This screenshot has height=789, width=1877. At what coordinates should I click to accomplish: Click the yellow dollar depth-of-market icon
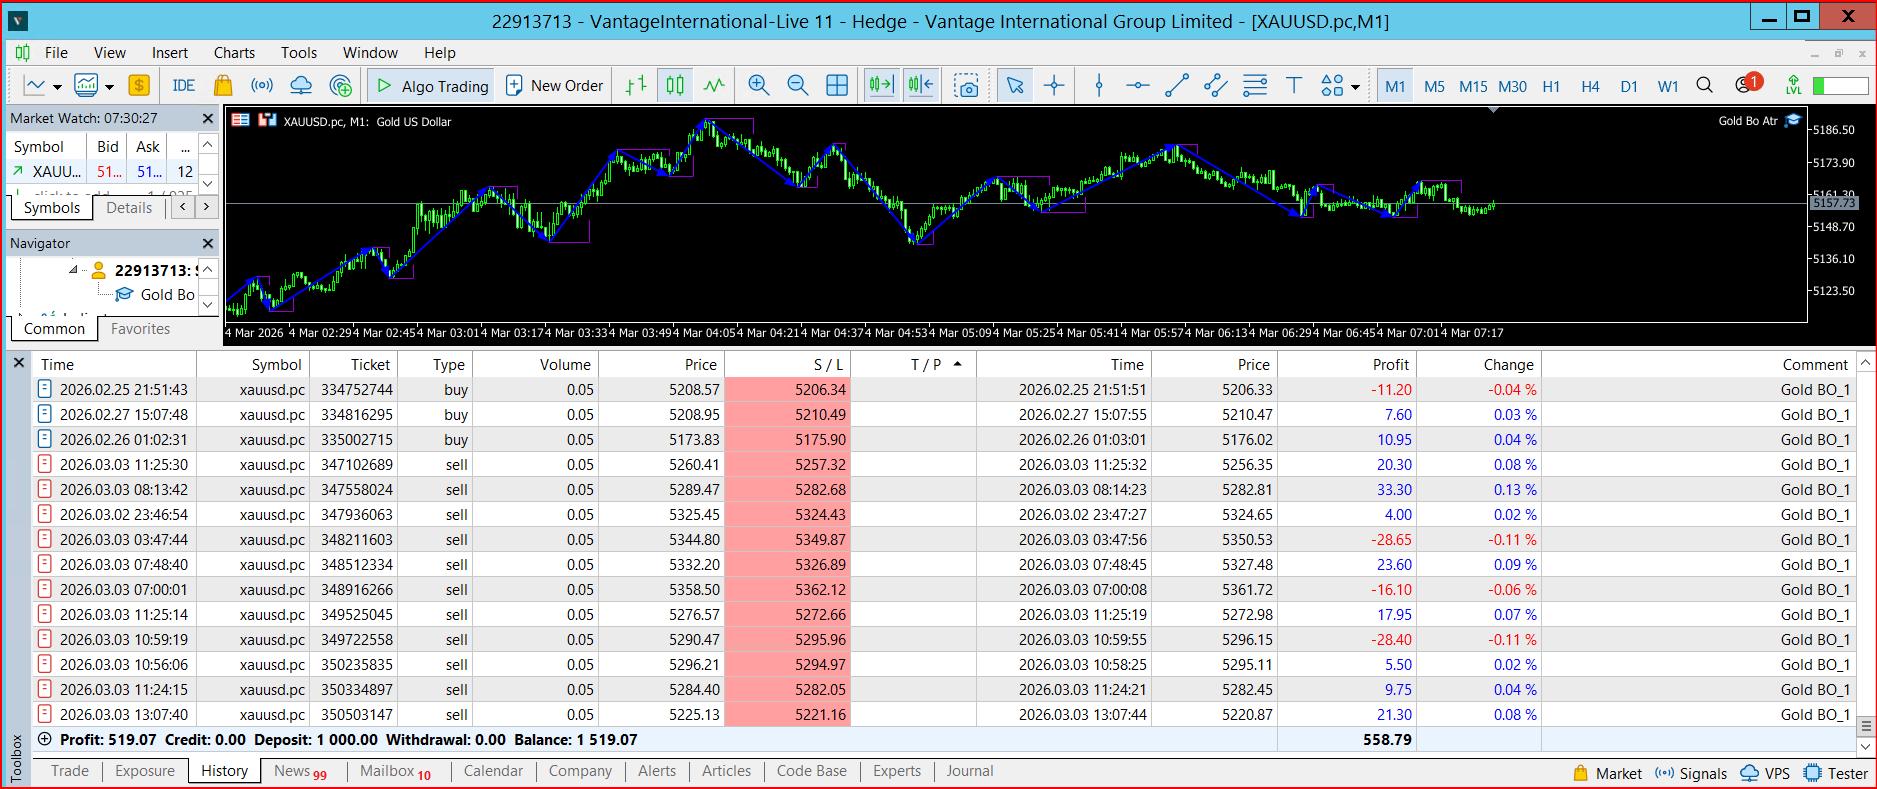pos(139,86)
